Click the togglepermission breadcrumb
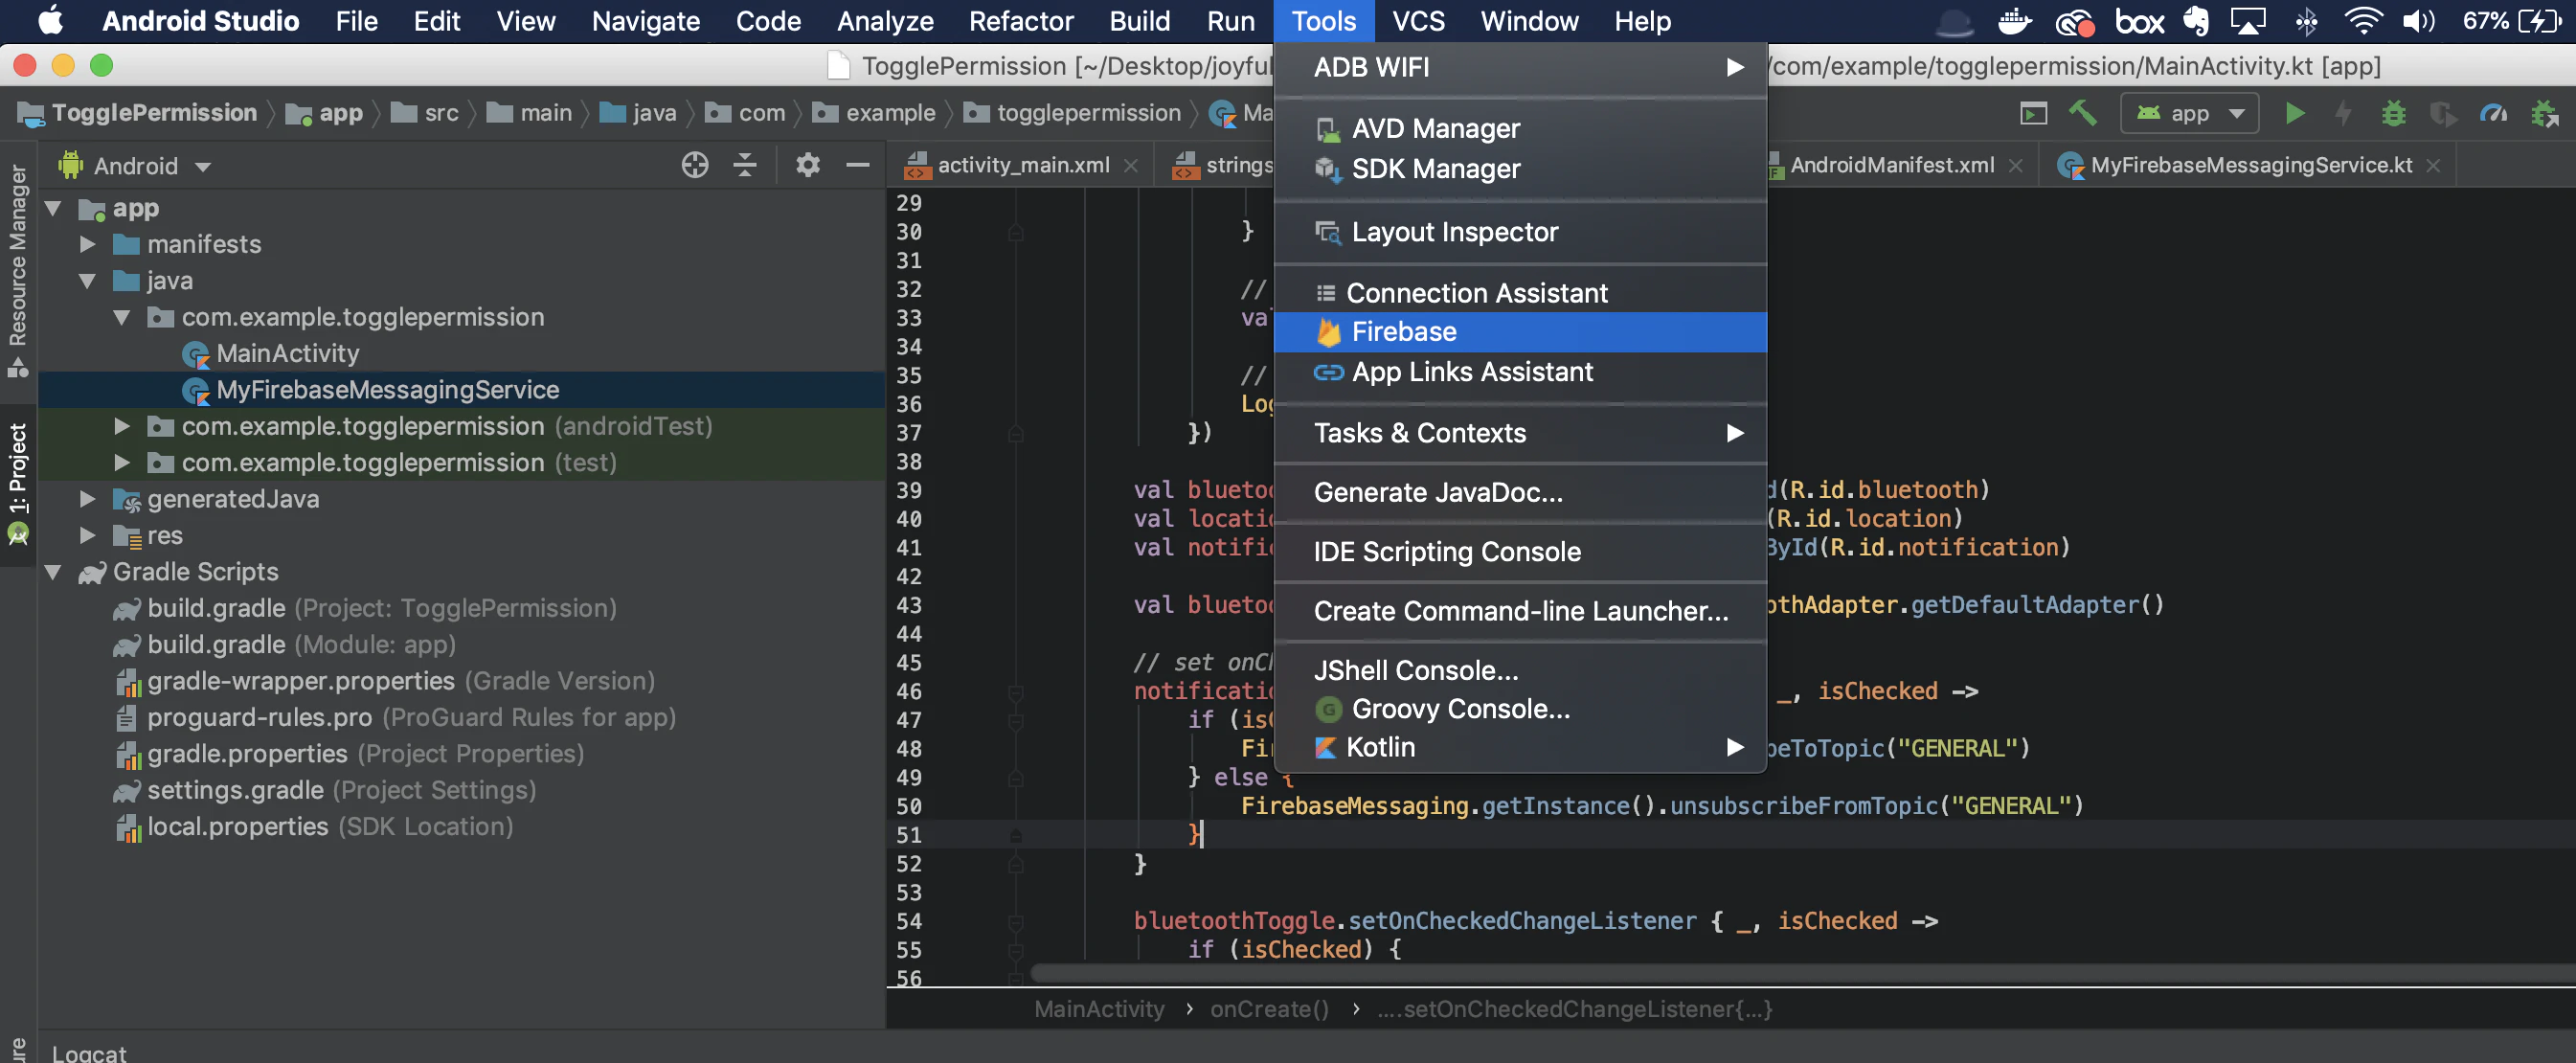This screenshot has width=2576, height=1063. tap(1088, 113)
